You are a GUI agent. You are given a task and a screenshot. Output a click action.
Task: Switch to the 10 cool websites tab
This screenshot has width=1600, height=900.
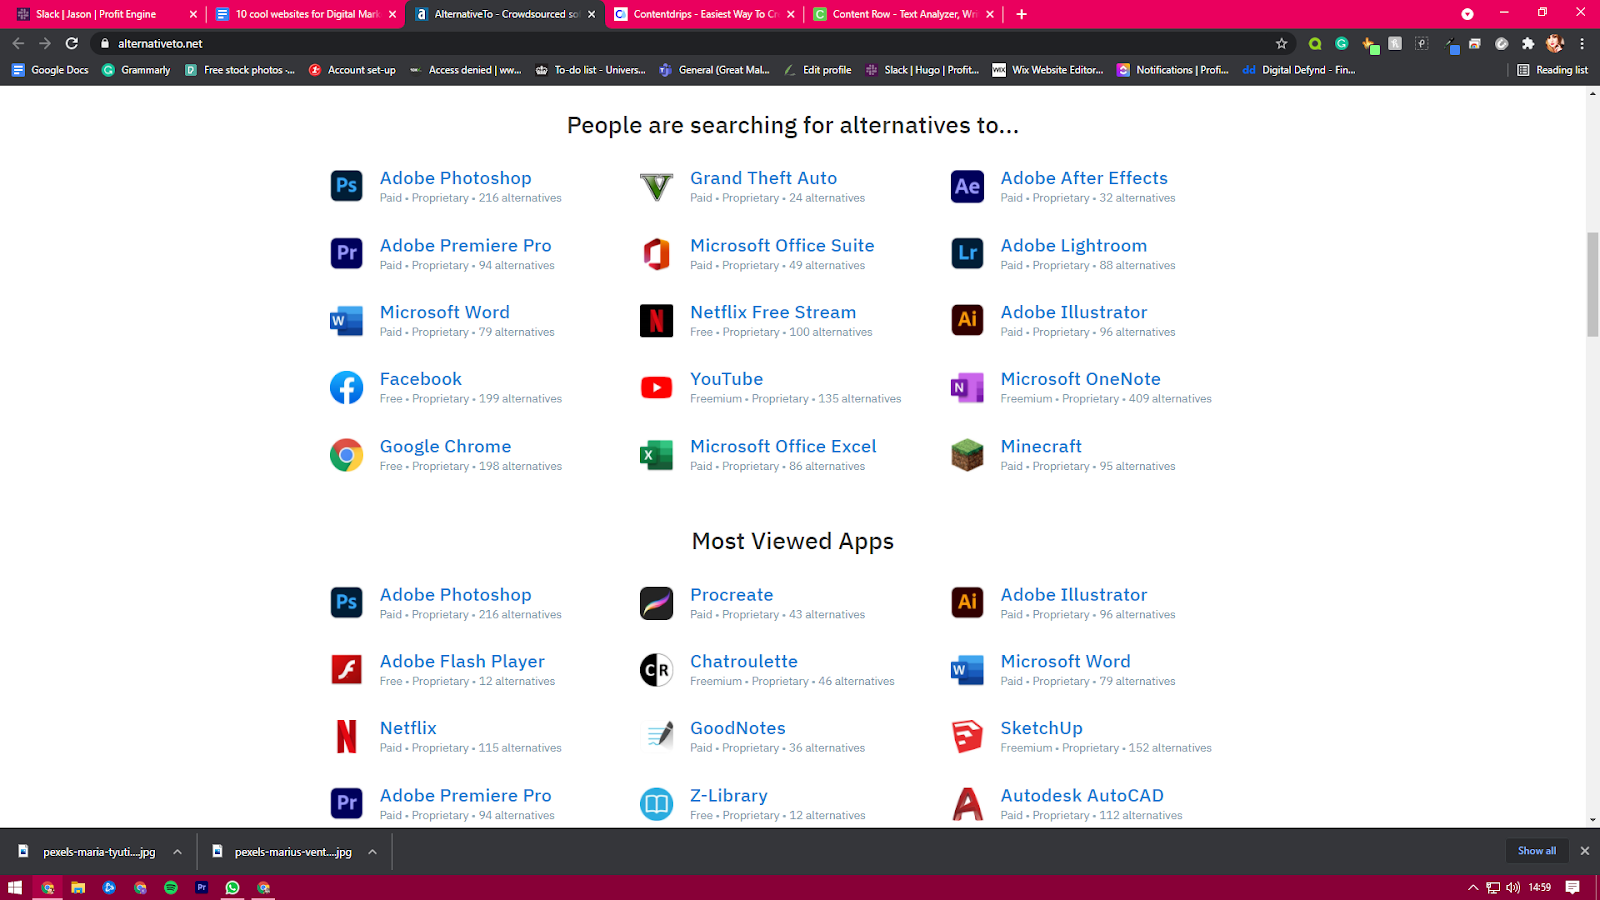[x=305, y=14]
